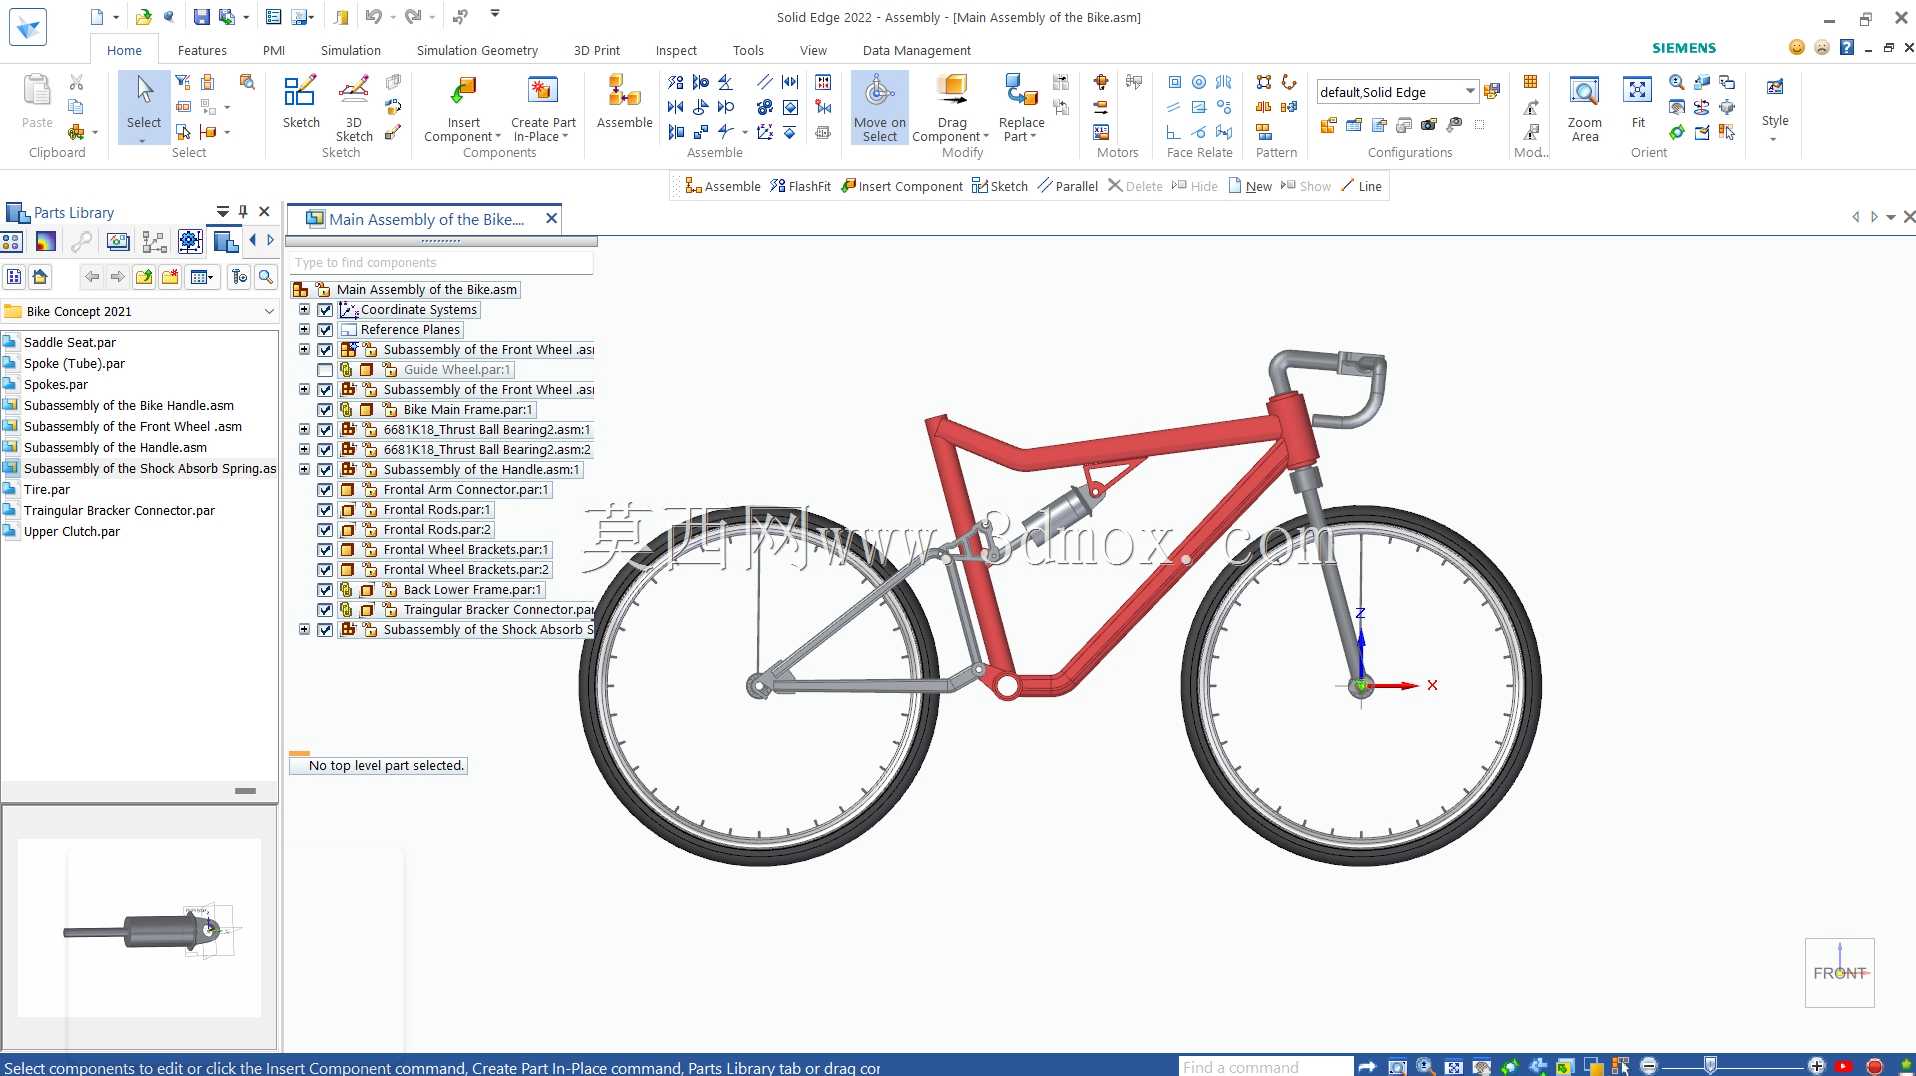Expand Subassembly of the Shock Absorb node
1916x1076 pixels.
coord(304,630)
